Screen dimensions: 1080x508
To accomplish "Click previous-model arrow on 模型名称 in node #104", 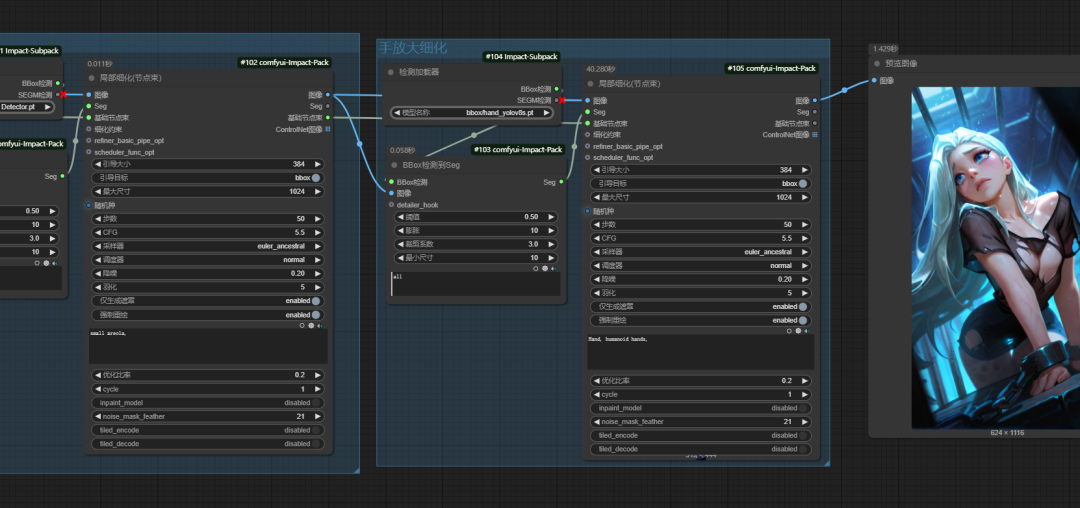I will (x=397, y=112).
